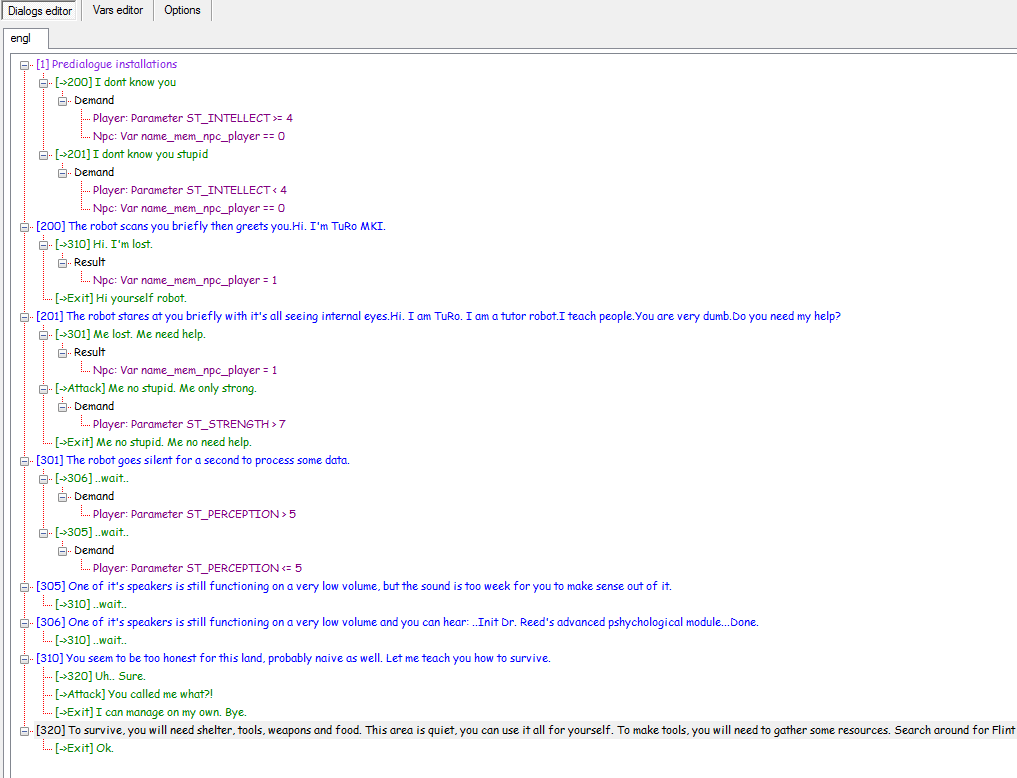
Task: Collapse the dialog 310 node
Action: click(x=25, y=659)
